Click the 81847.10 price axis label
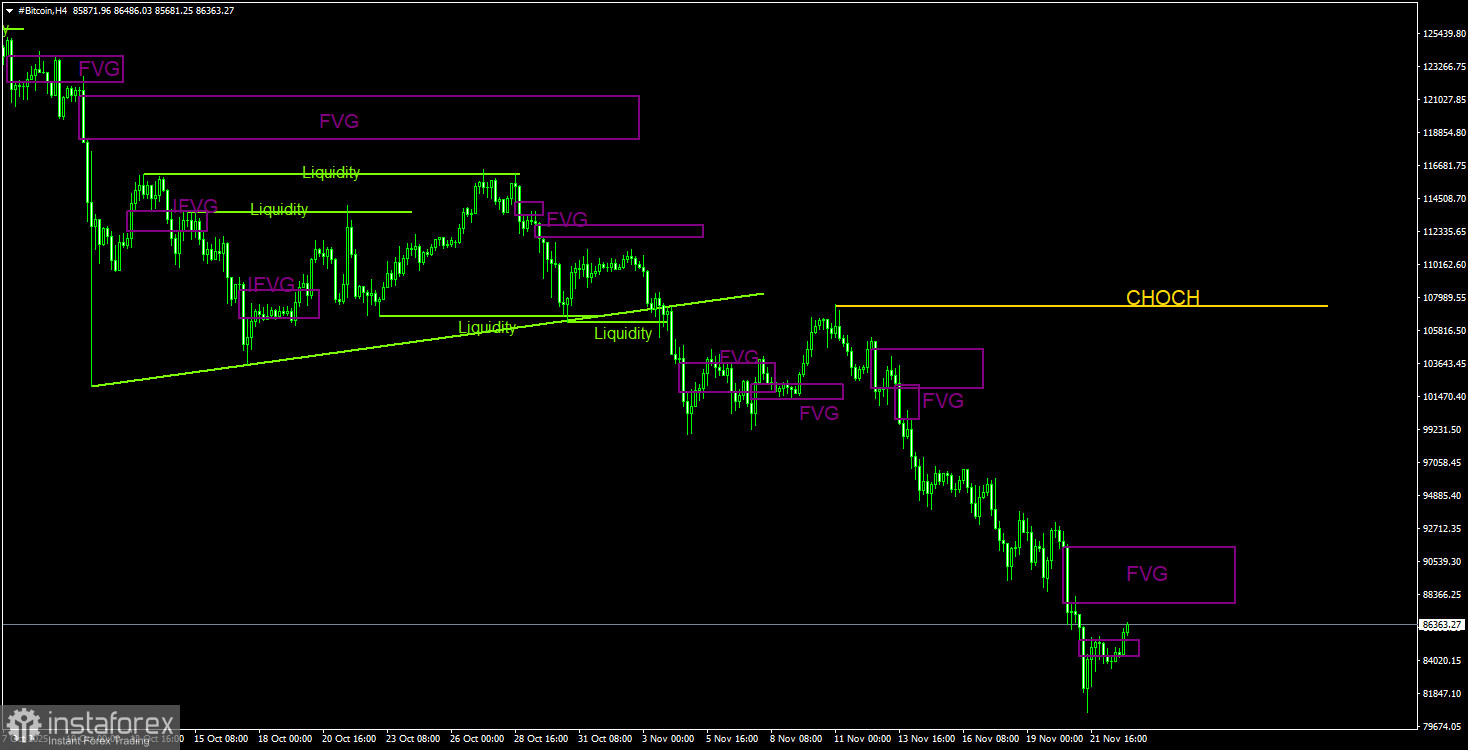1468x750 pixels. [1440, 693]
